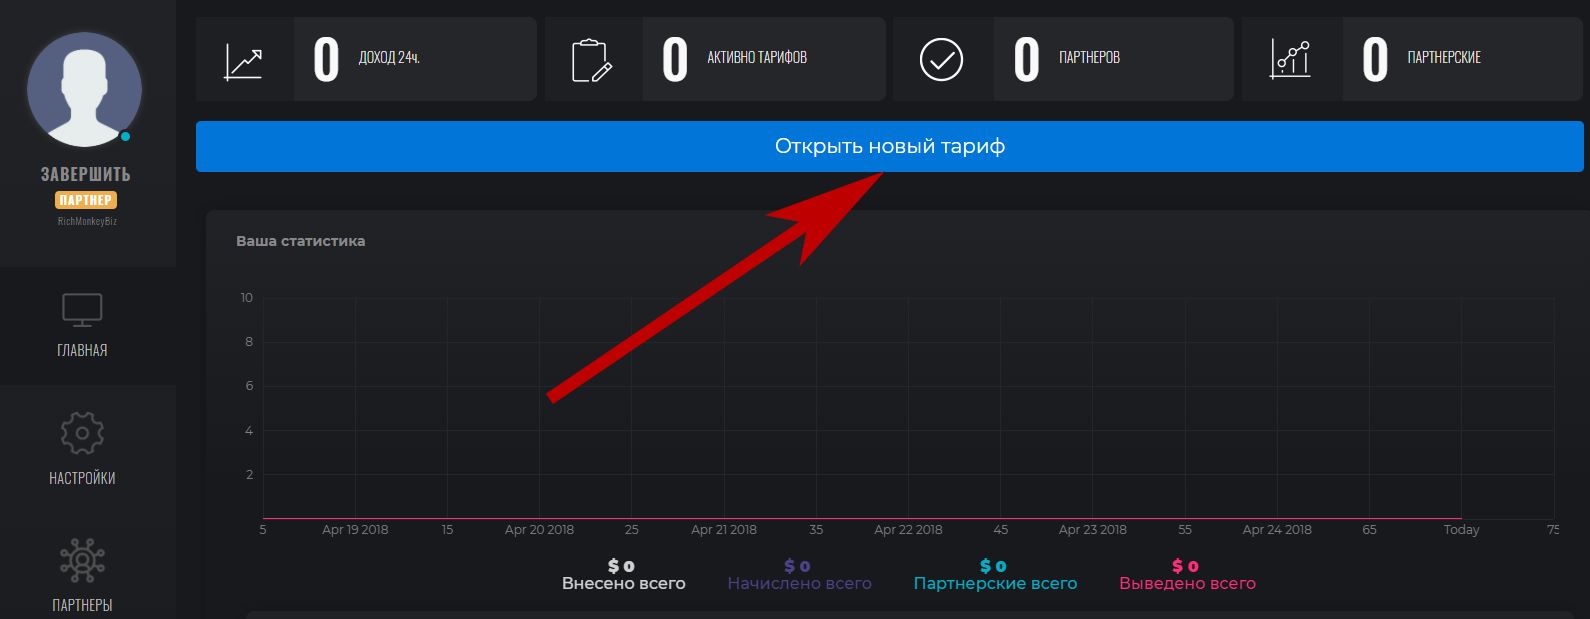Viewport: 1590px width, 619px height.
Task: Select the ПАРТНЕРЫ menu label
Action: click(x=82, y=605)
